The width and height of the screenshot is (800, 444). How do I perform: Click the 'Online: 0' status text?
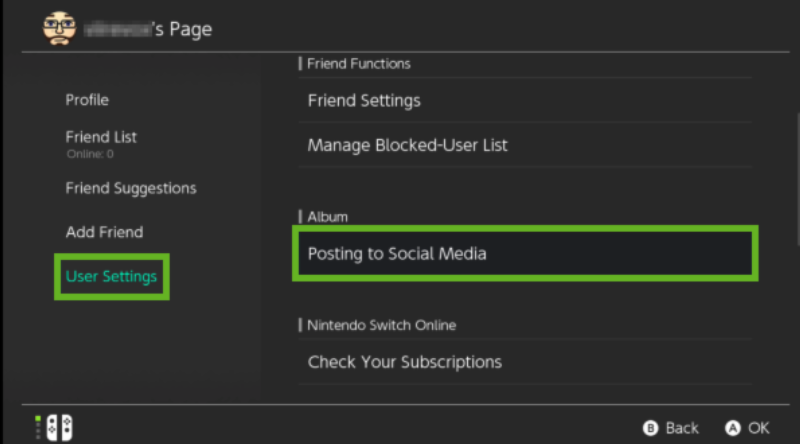click(90, 154)
